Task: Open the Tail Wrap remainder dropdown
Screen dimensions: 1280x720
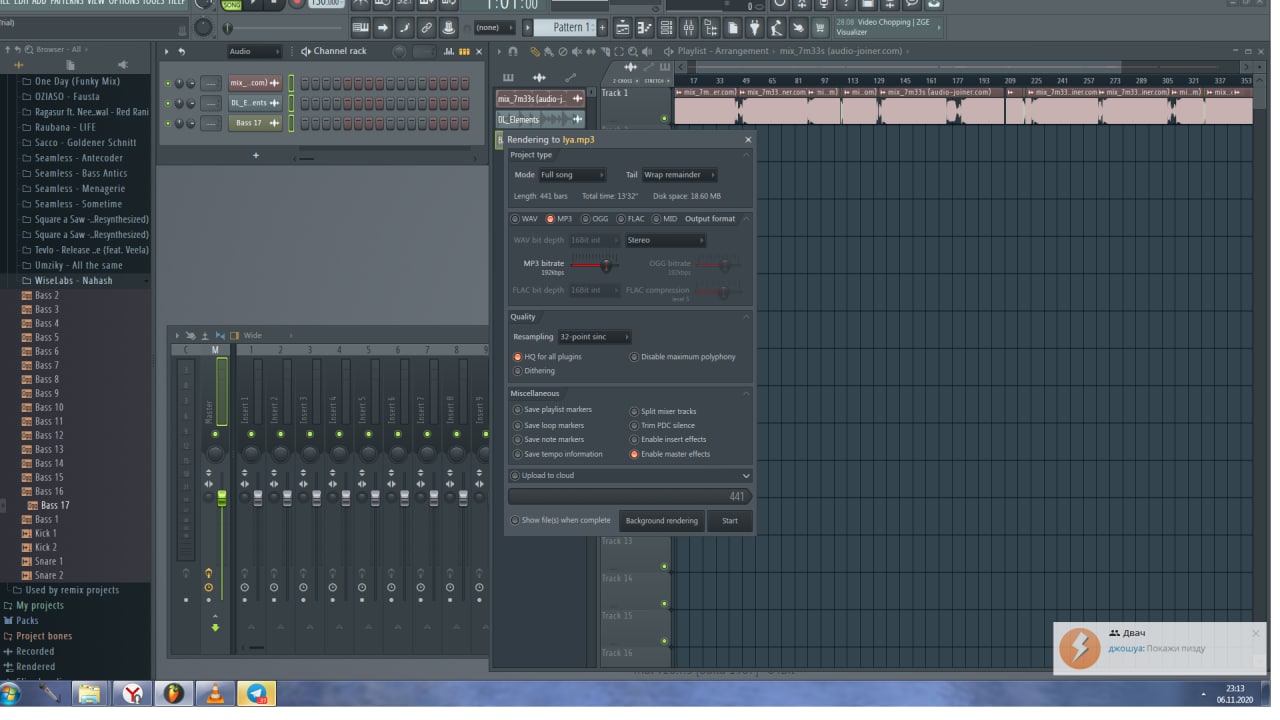Action: (679, 175)
